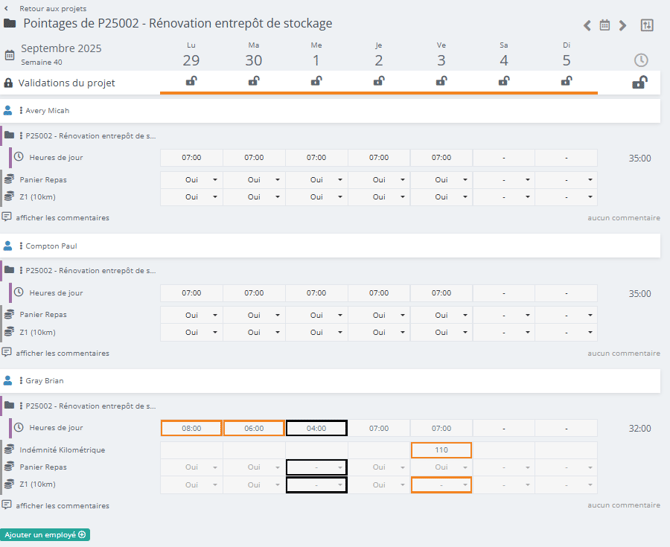Click the sort order icon at top right

(x=646, y=25)
